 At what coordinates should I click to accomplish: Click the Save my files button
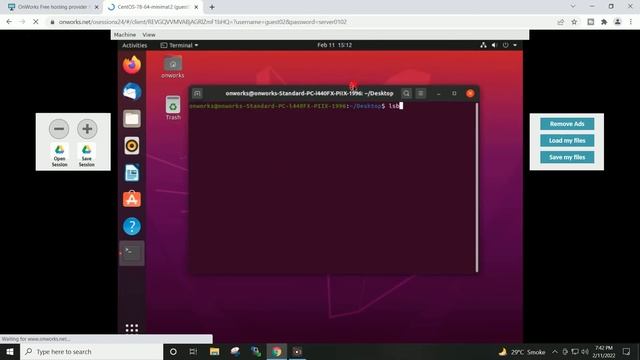pyautogui.click(x=567, y=157)
